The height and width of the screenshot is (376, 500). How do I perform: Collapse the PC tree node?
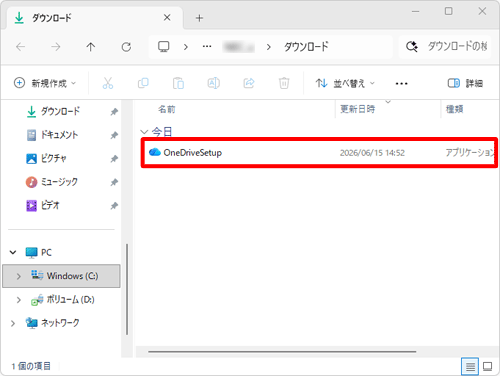point(13,252)
